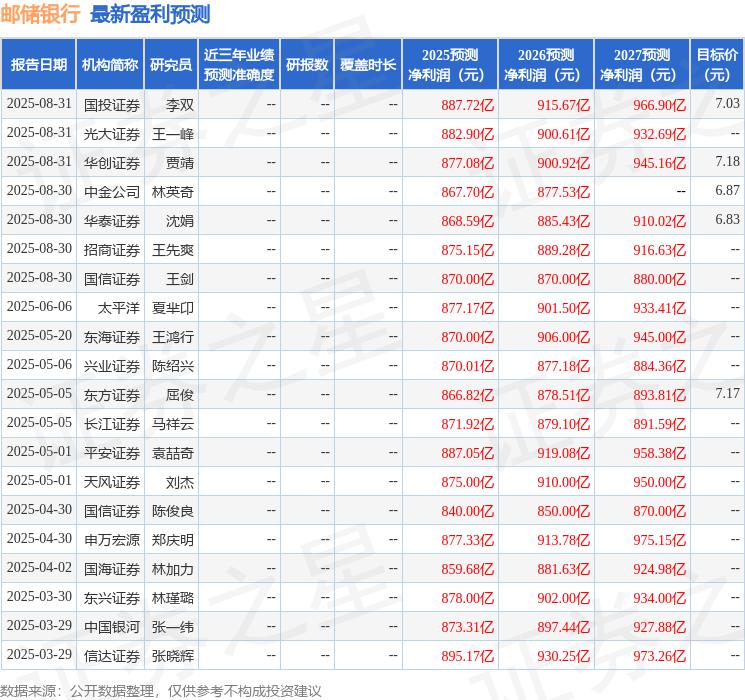Image resolution: width=745 pixels, height=700 pixels.
Task: Click the 887.72亿 profit value
Action: pyautogui.click(x=468, y=105)
